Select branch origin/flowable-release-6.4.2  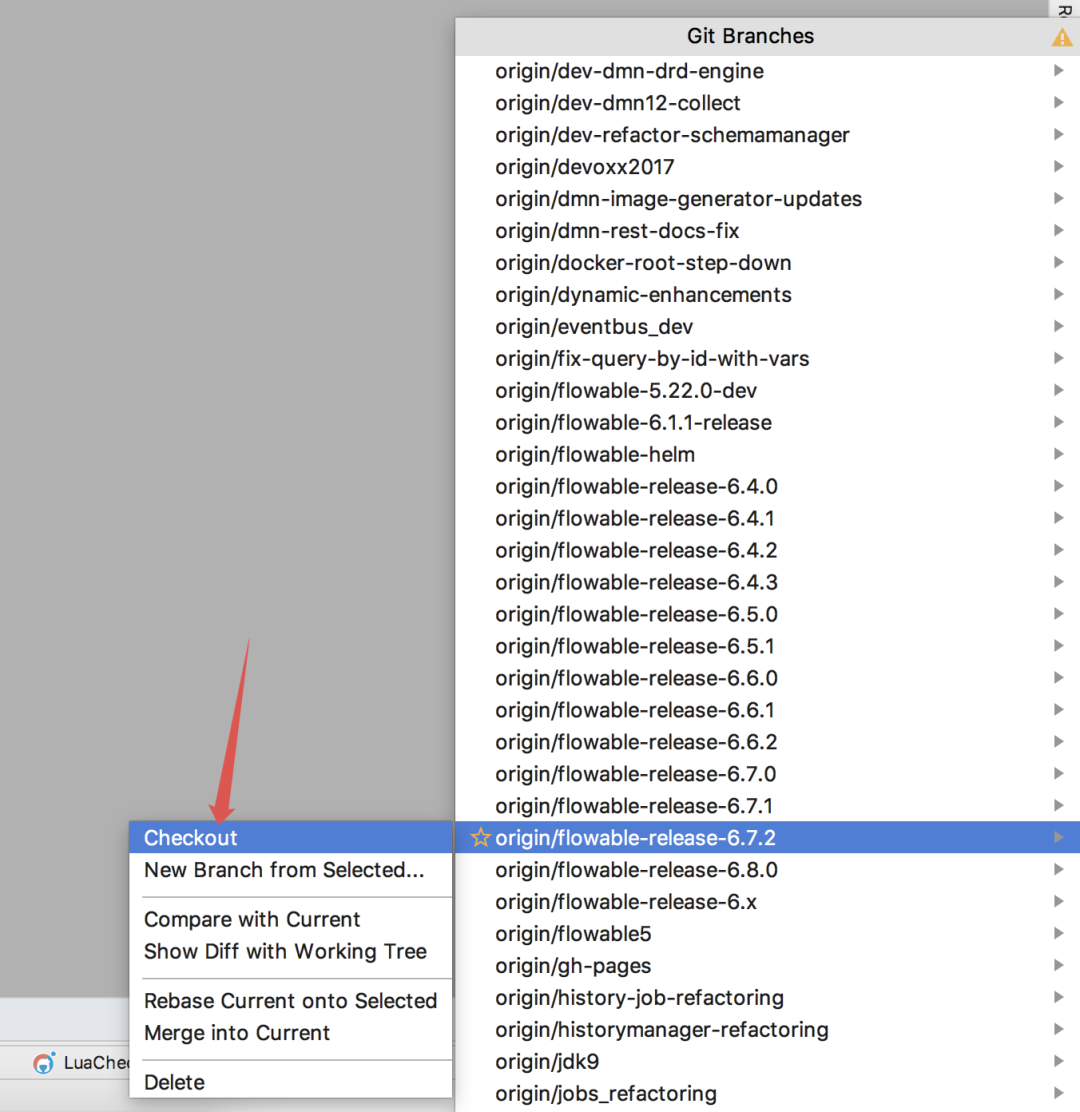[767, 550]
